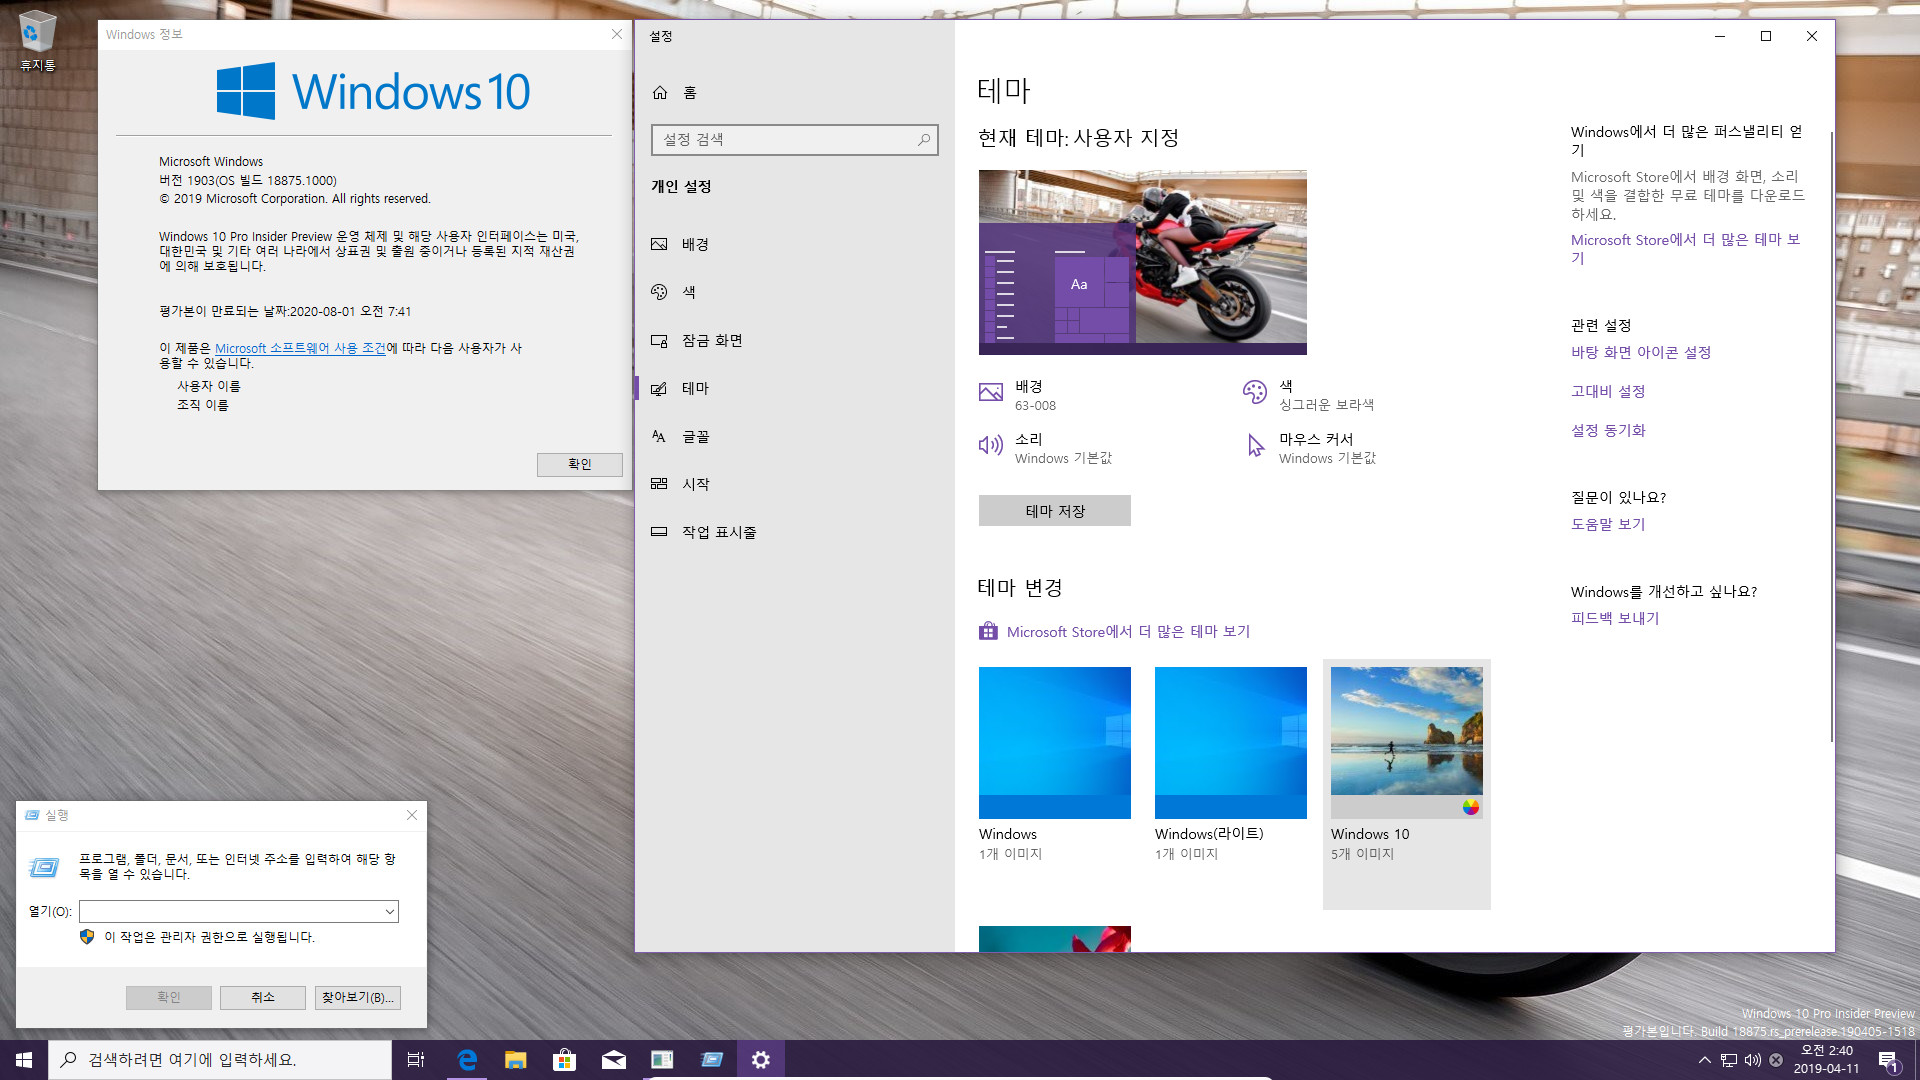
Task: Select the Windows theme thumbnail
Action: tap(1054, 742)
